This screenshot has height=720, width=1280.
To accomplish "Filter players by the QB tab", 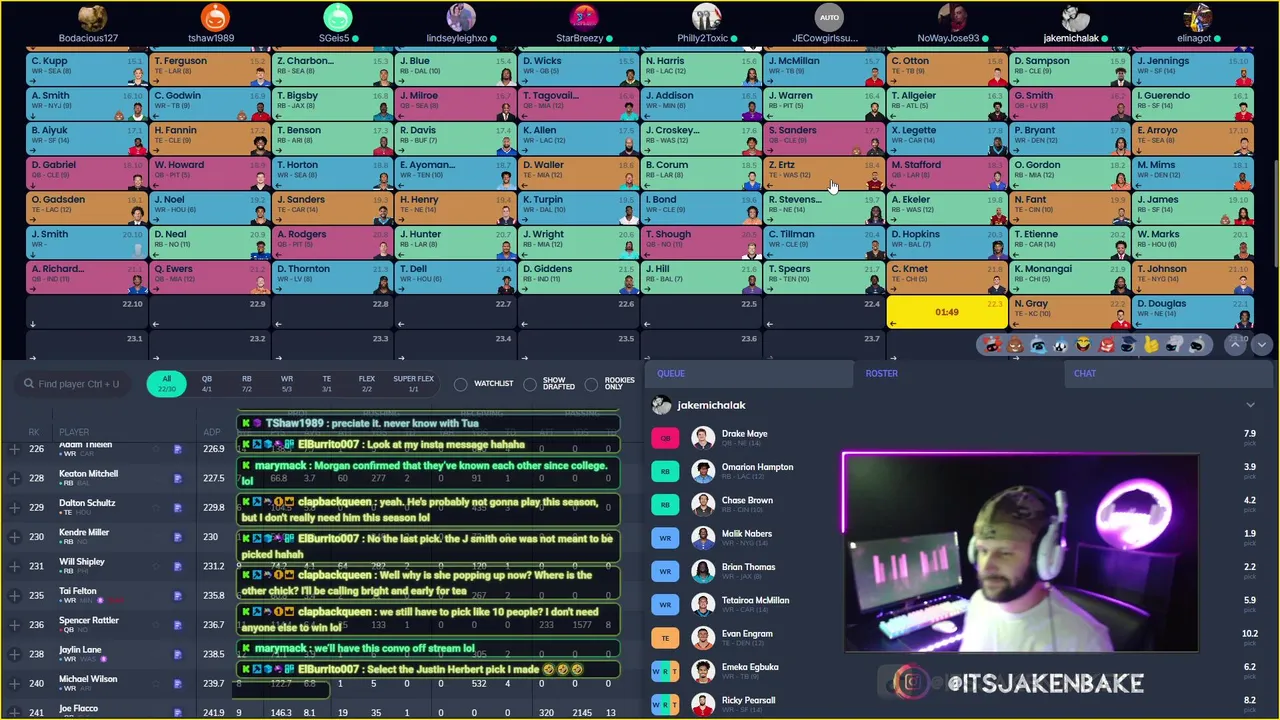I will (x=207, y=384).
